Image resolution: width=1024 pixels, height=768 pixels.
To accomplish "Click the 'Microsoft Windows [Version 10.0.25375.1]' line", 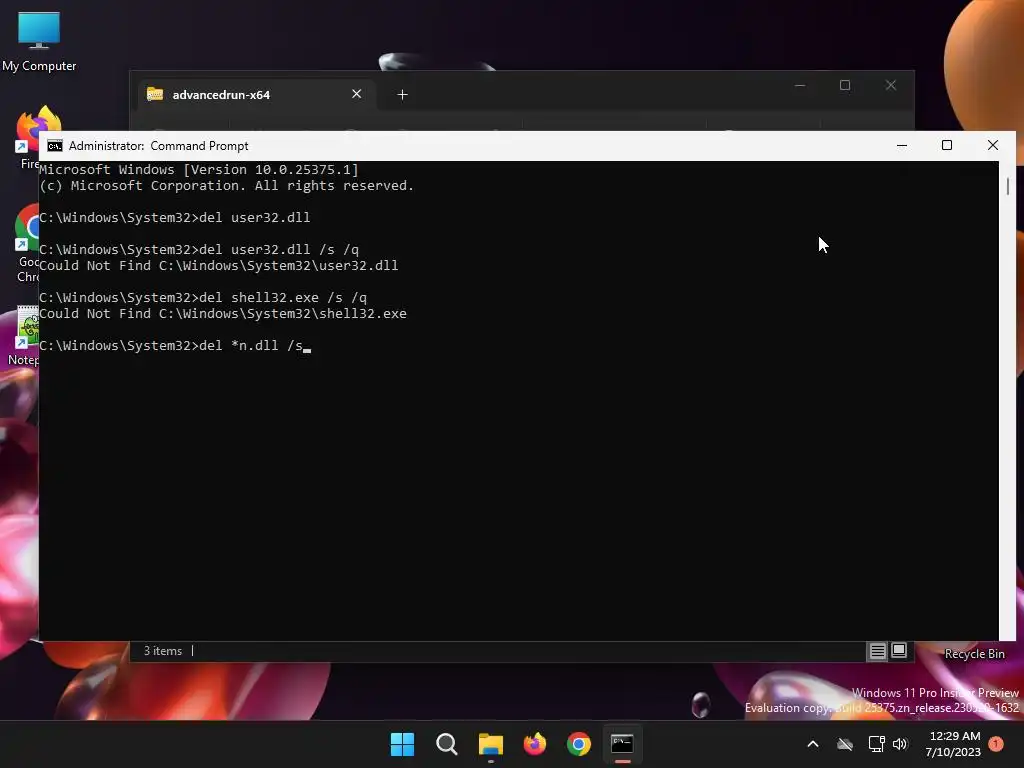I will tap(199, 170).
